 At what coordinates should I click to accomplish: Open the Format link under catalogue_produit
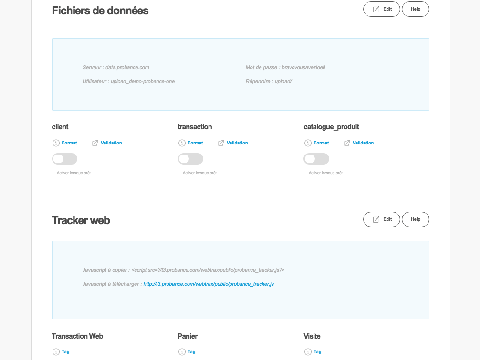[321, 143]
